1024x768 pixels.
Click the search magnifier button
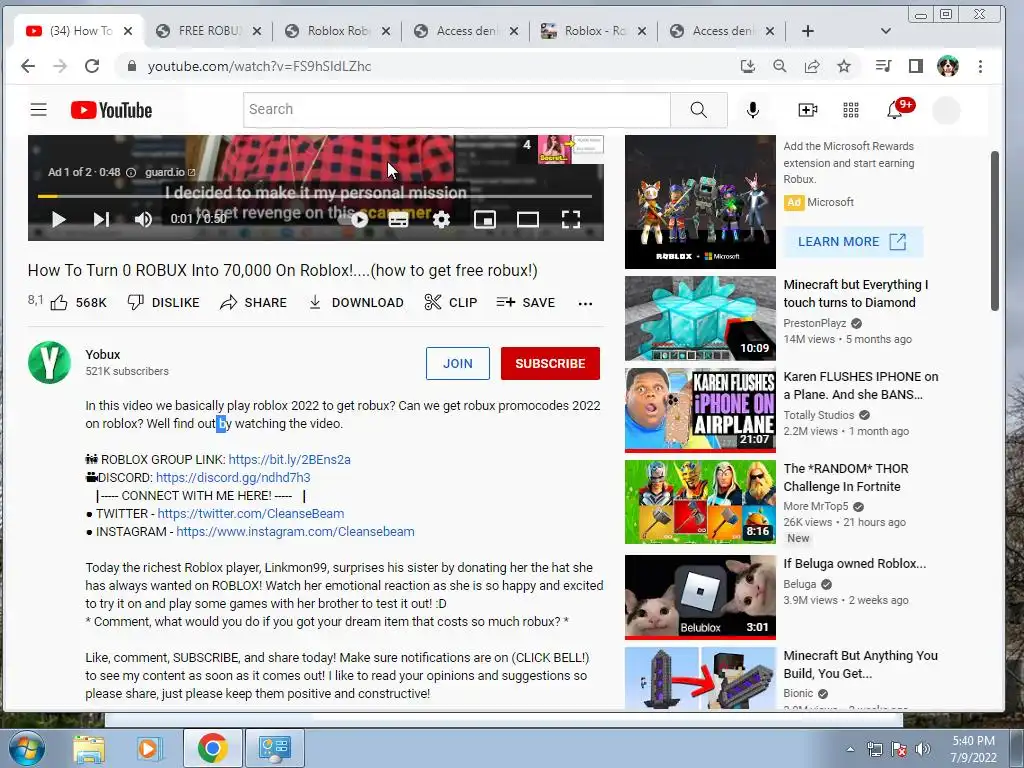pos(699,110)
